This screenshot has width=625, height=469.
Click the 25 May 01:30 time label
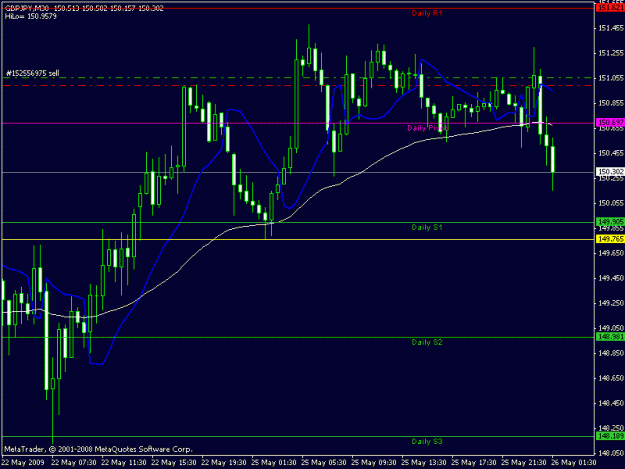[274, 463]
